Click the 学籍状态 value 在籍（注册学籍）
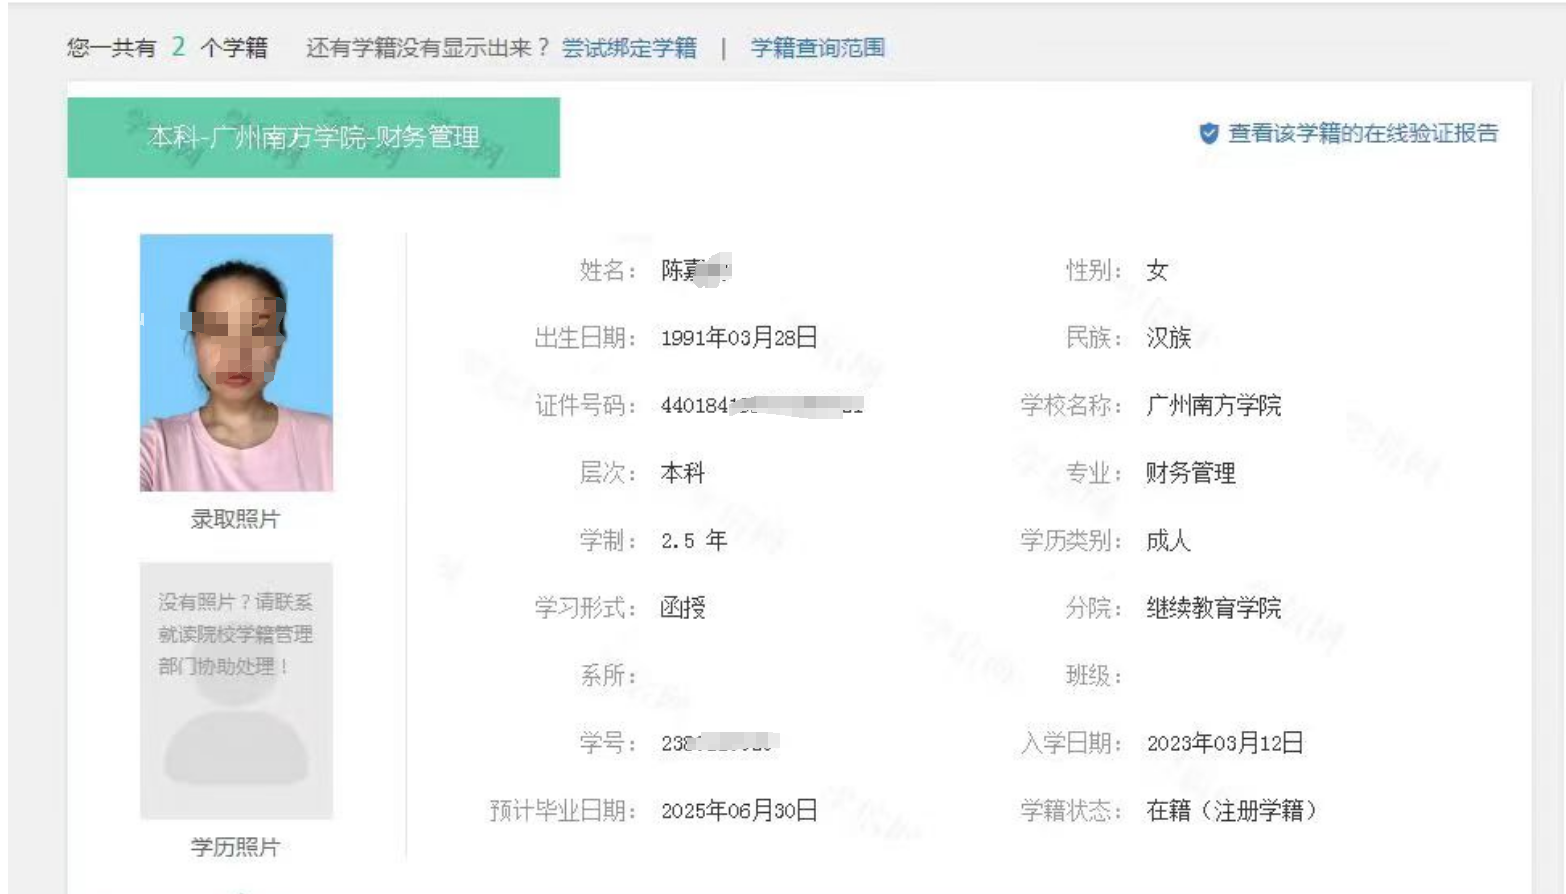 tap(1231, 810)
